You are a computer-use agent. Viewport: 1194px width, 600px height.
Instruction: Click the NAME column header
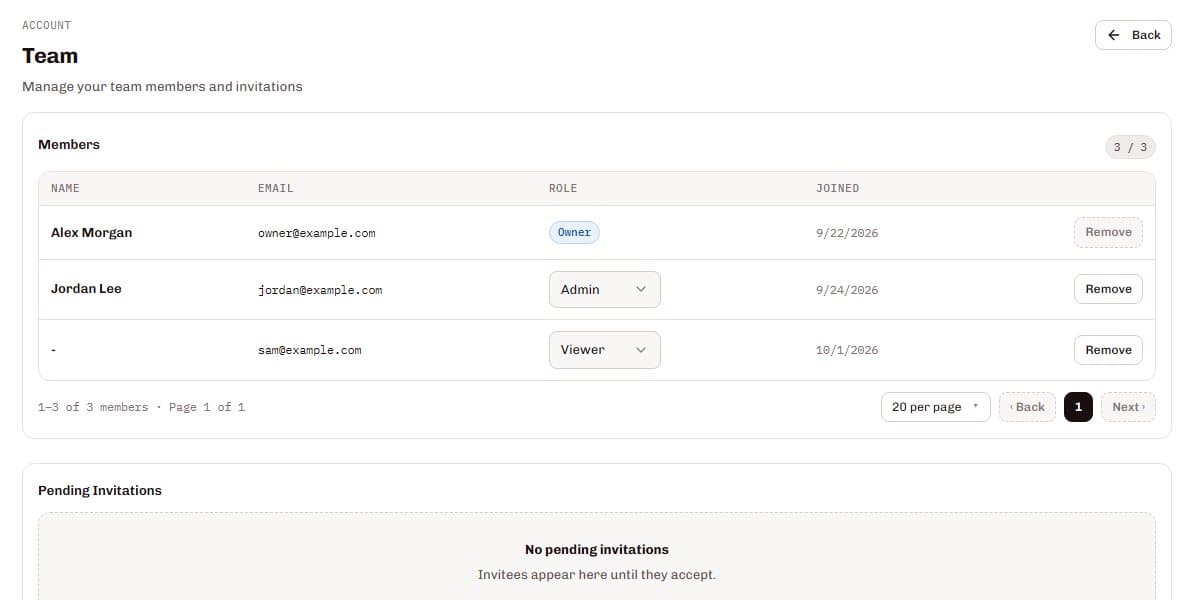point(65,188)
